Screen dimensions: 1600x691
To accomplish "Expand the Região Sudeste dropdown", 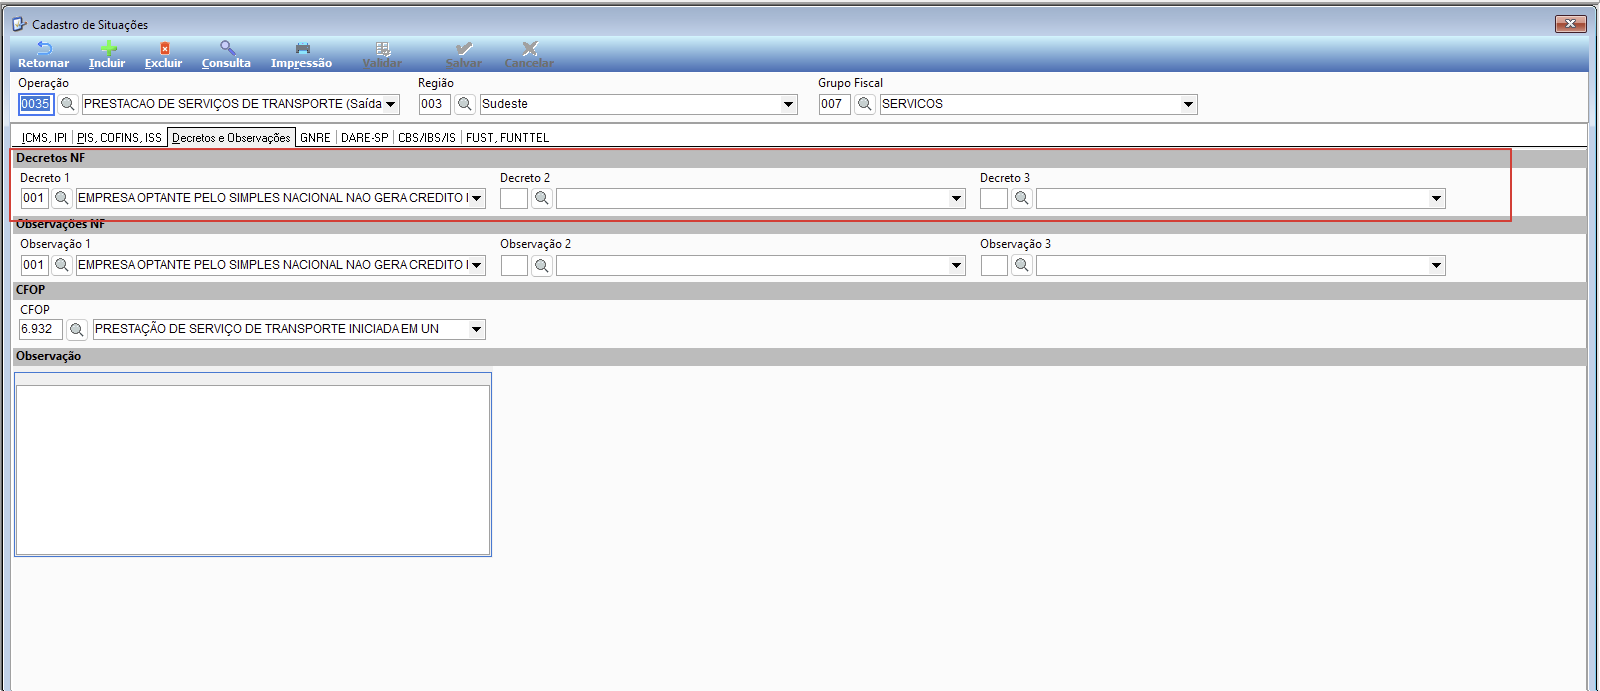I will pos(788,104).
